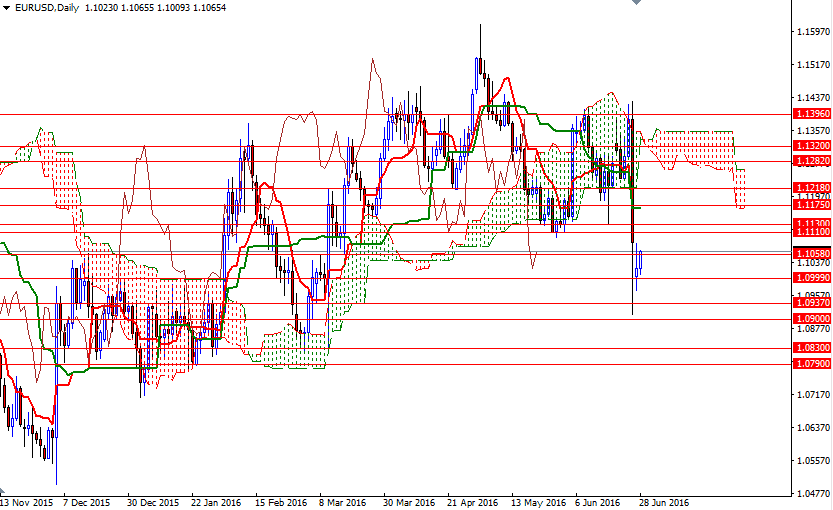Click the 1.09370 horizontal level tag
Image resolution: width=833 pixels, height=510 pixels.
click(x=811, y=303)
